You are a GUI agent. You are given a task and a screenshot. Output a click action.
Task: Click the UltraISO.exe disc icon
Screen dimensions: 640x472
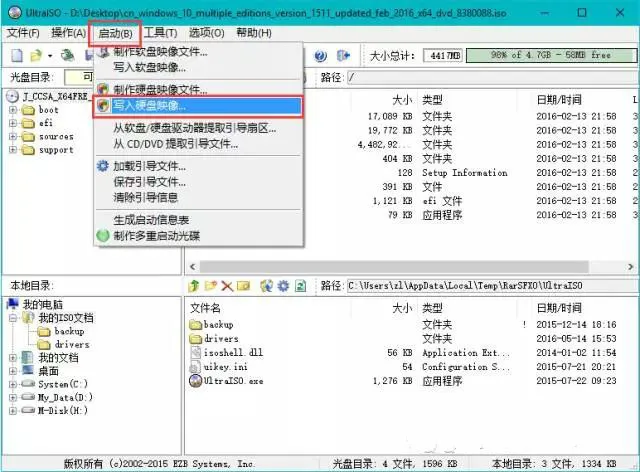[x=196, y=381]
